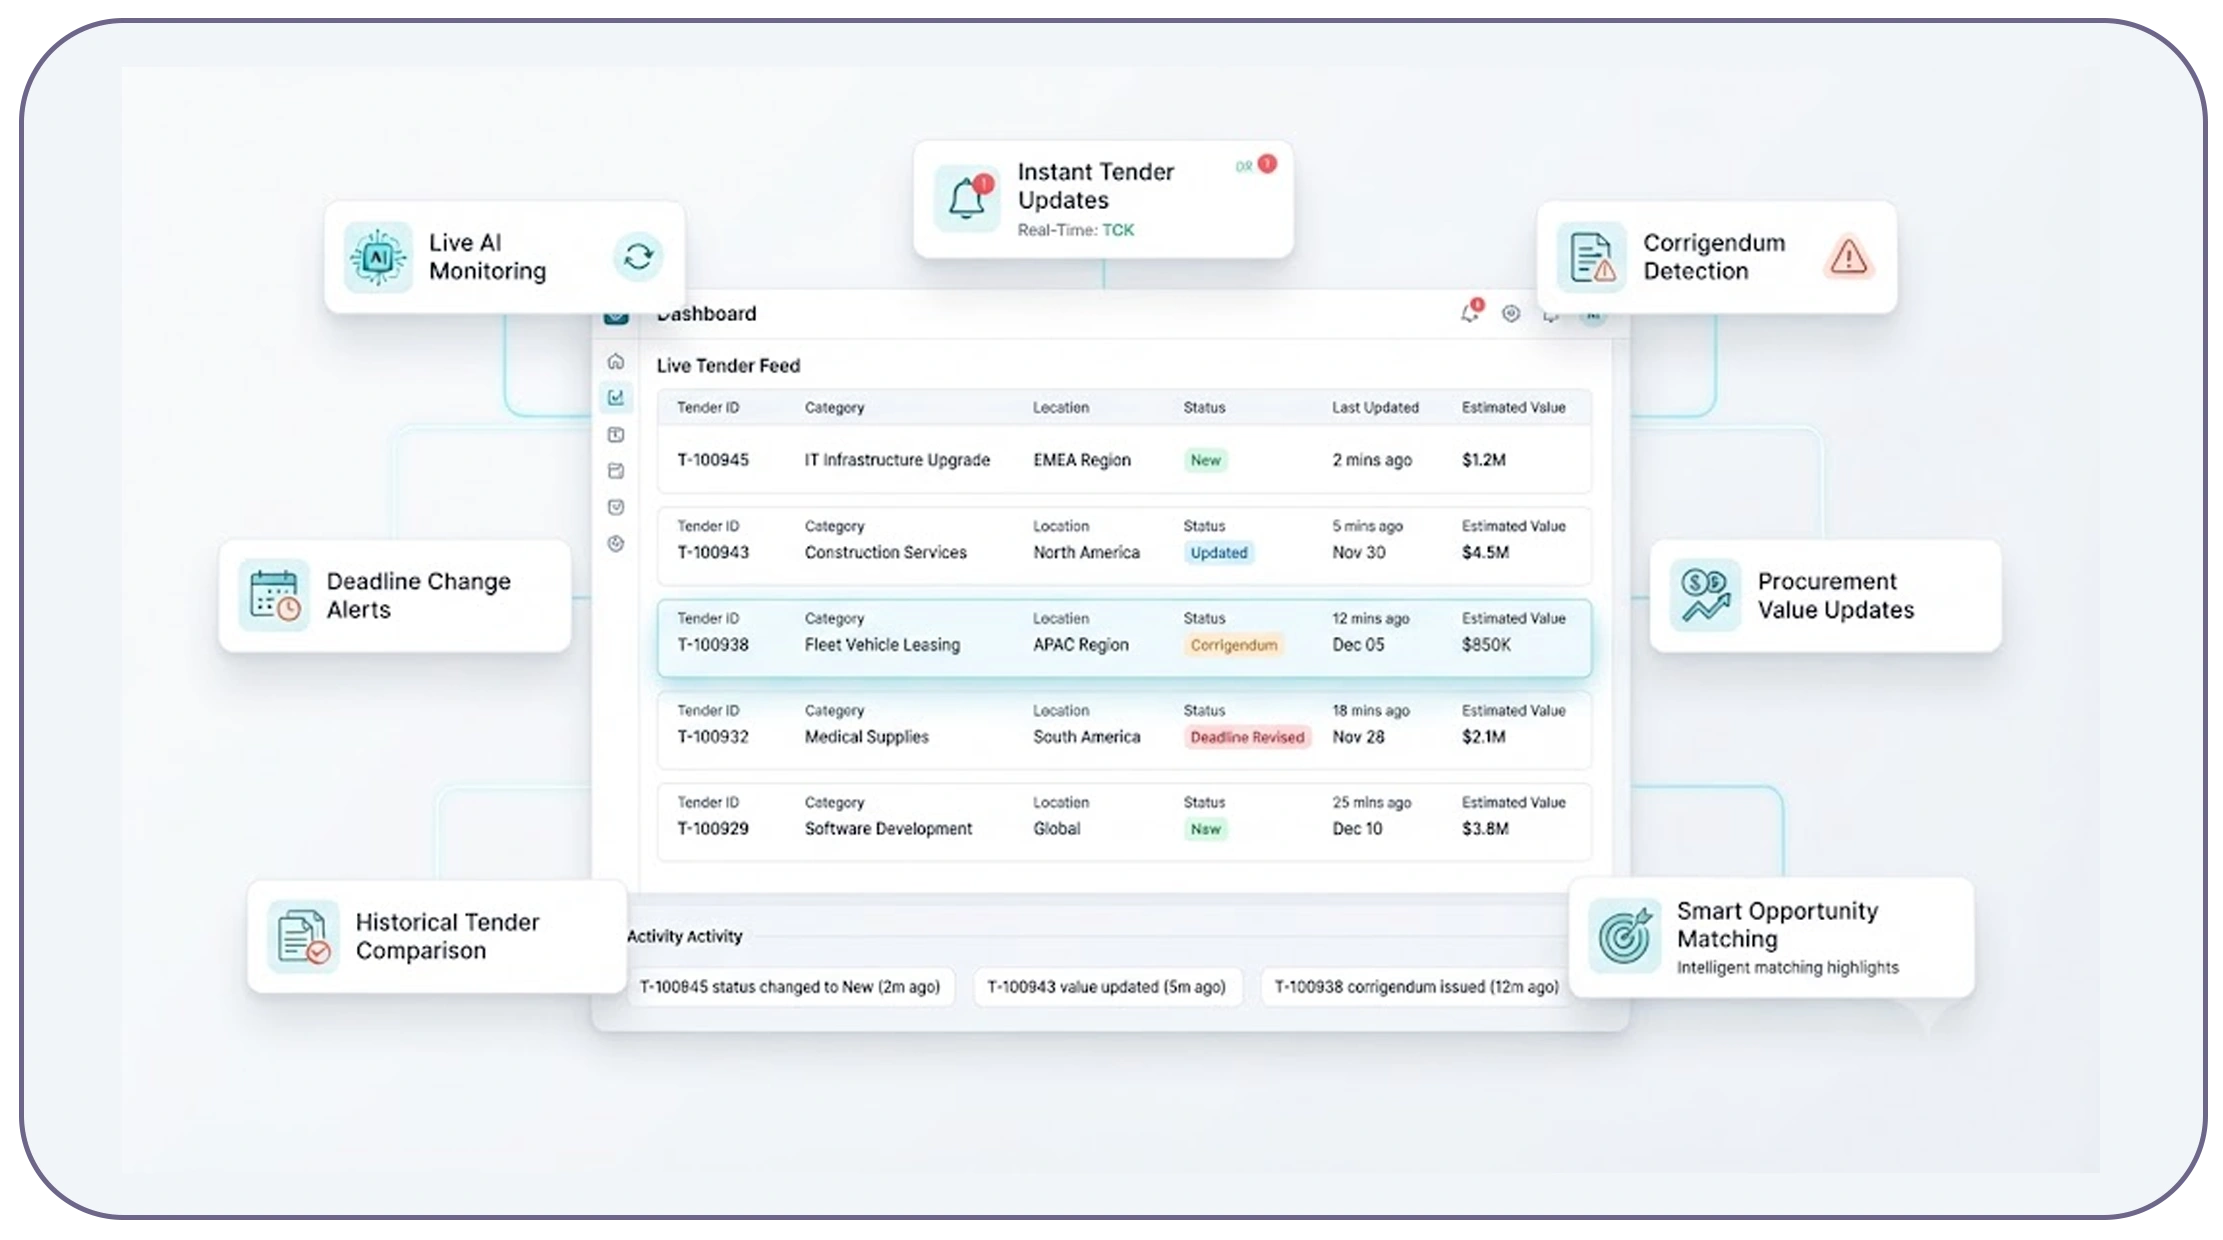Click Medical Supplies category
Viewport: 2223px width, 1240px height.
point(867,737)
